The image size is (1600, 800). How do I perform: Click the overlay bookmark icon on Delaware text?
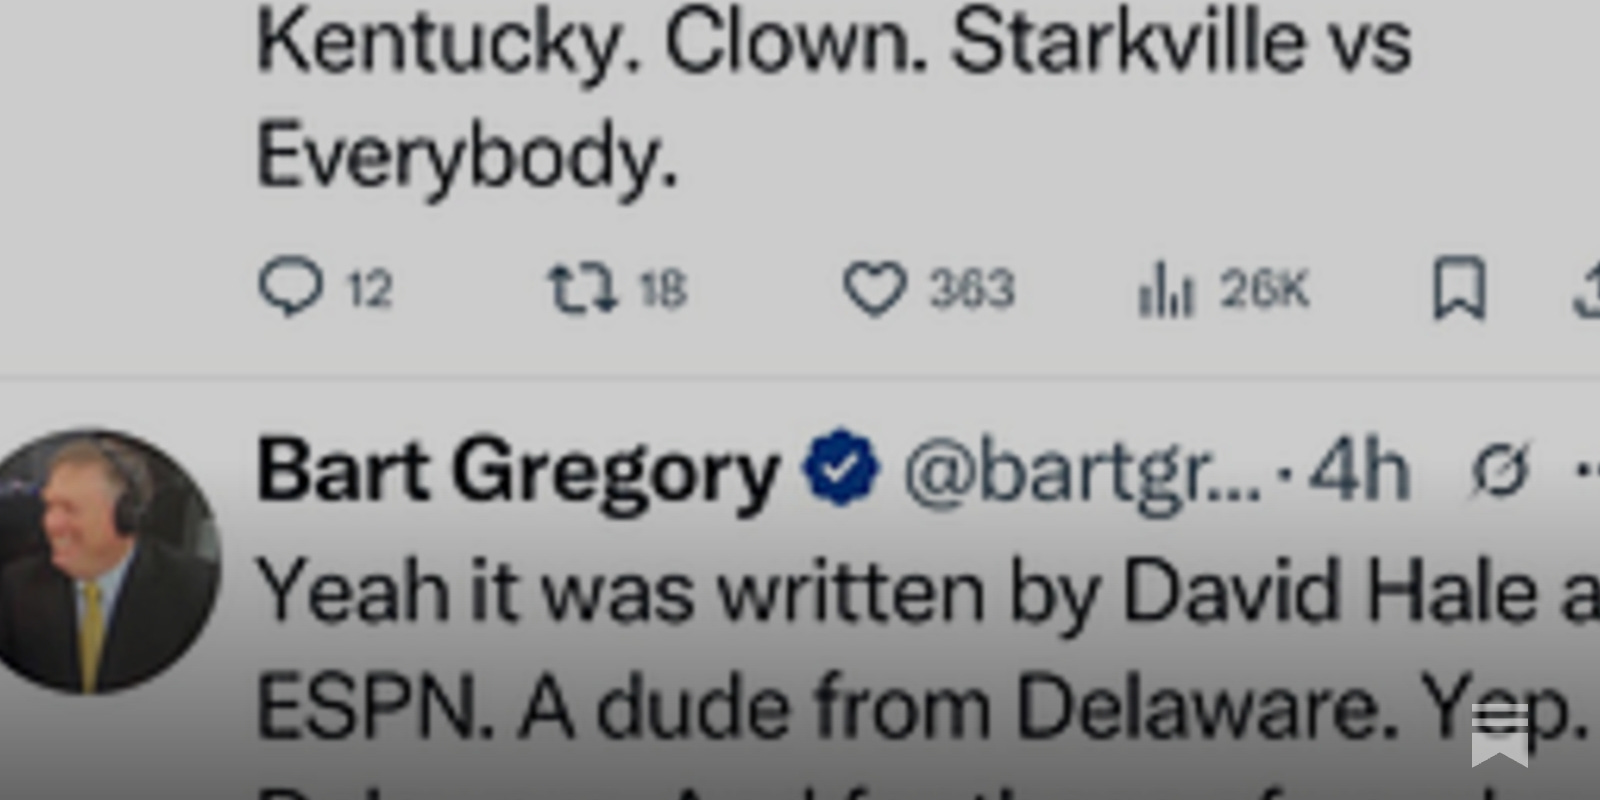click(1499, 733)
